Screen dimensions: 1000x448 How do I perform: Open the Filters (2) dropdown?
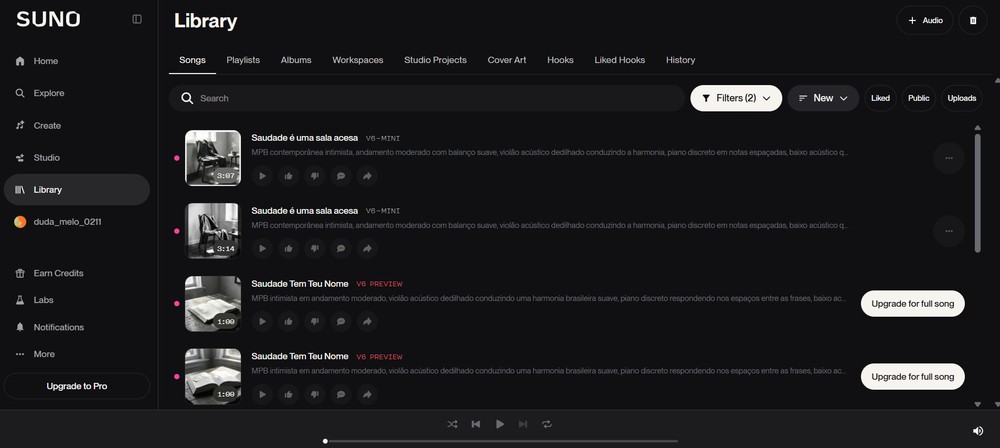pos(736,98)
